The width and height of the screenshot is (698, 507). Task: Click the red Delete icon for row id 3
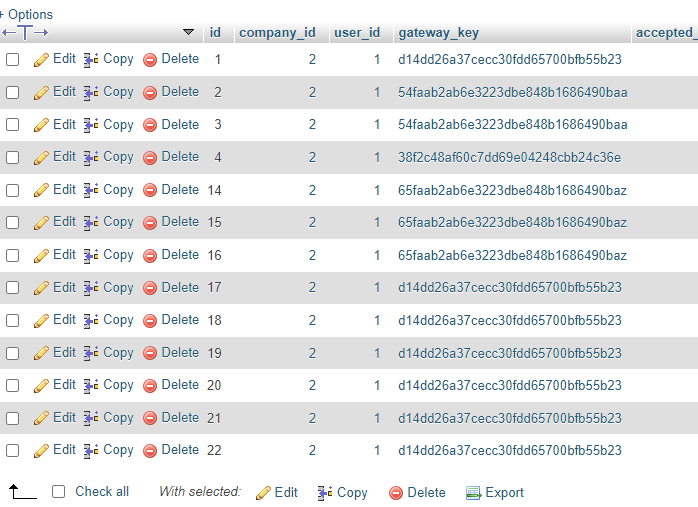click(150, 125)
